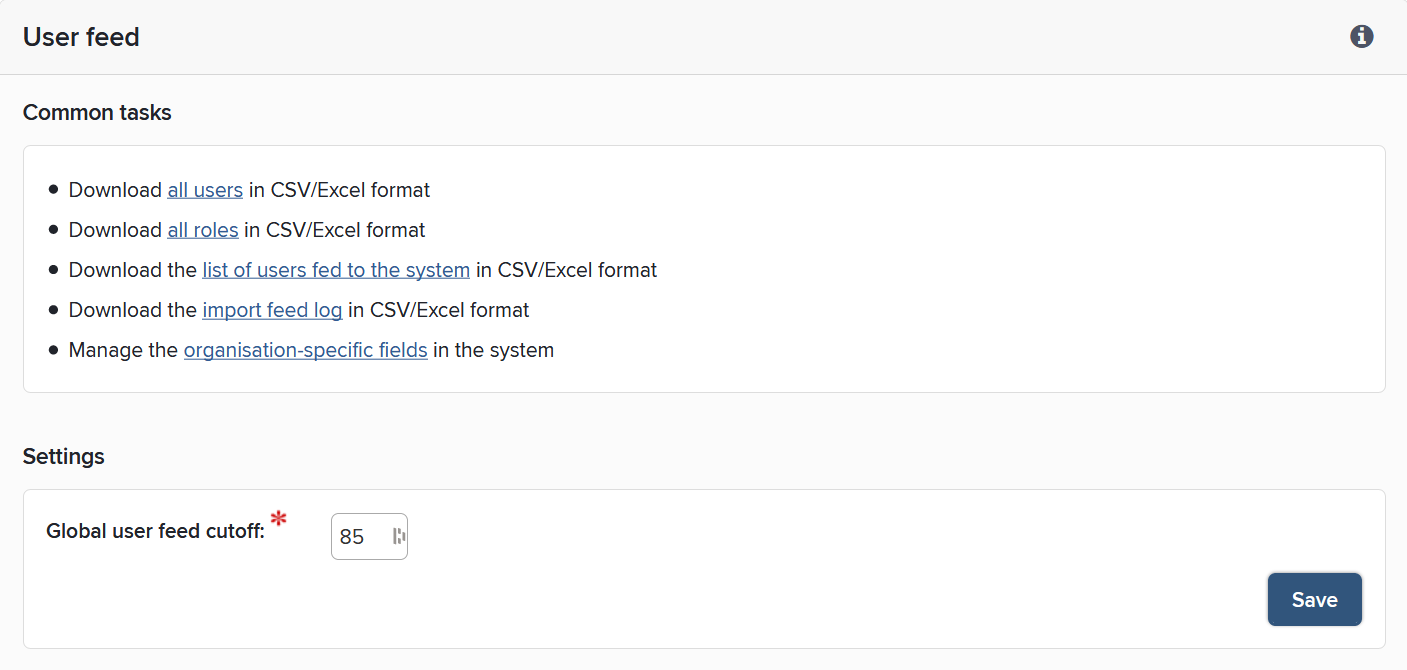Click the Settings section heading
1407x670 pixels.
pyautogui.click(x=64, y=457)
